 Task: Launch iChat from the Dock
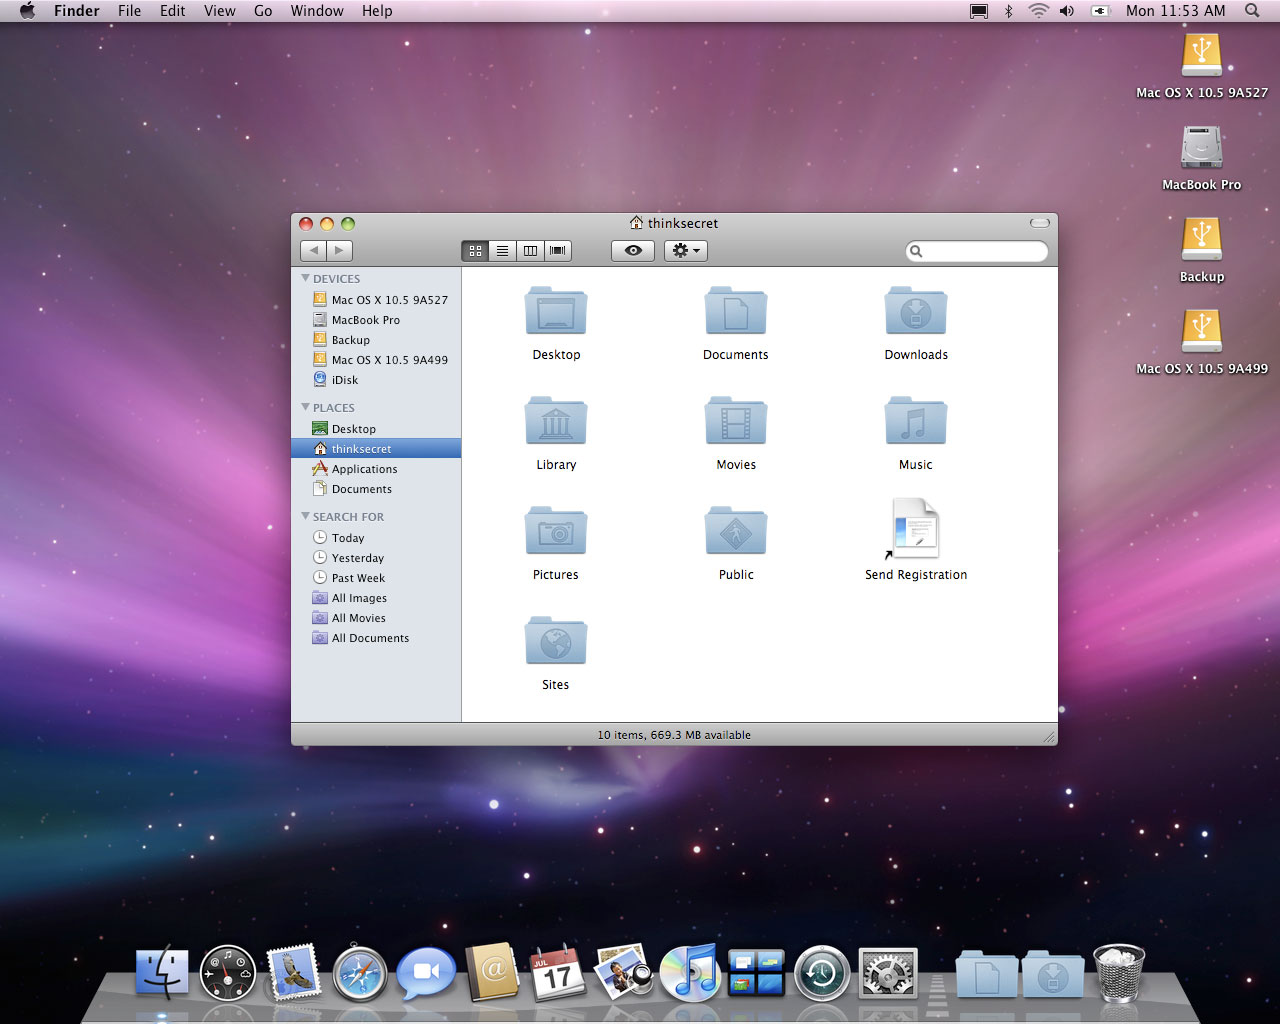426,973
